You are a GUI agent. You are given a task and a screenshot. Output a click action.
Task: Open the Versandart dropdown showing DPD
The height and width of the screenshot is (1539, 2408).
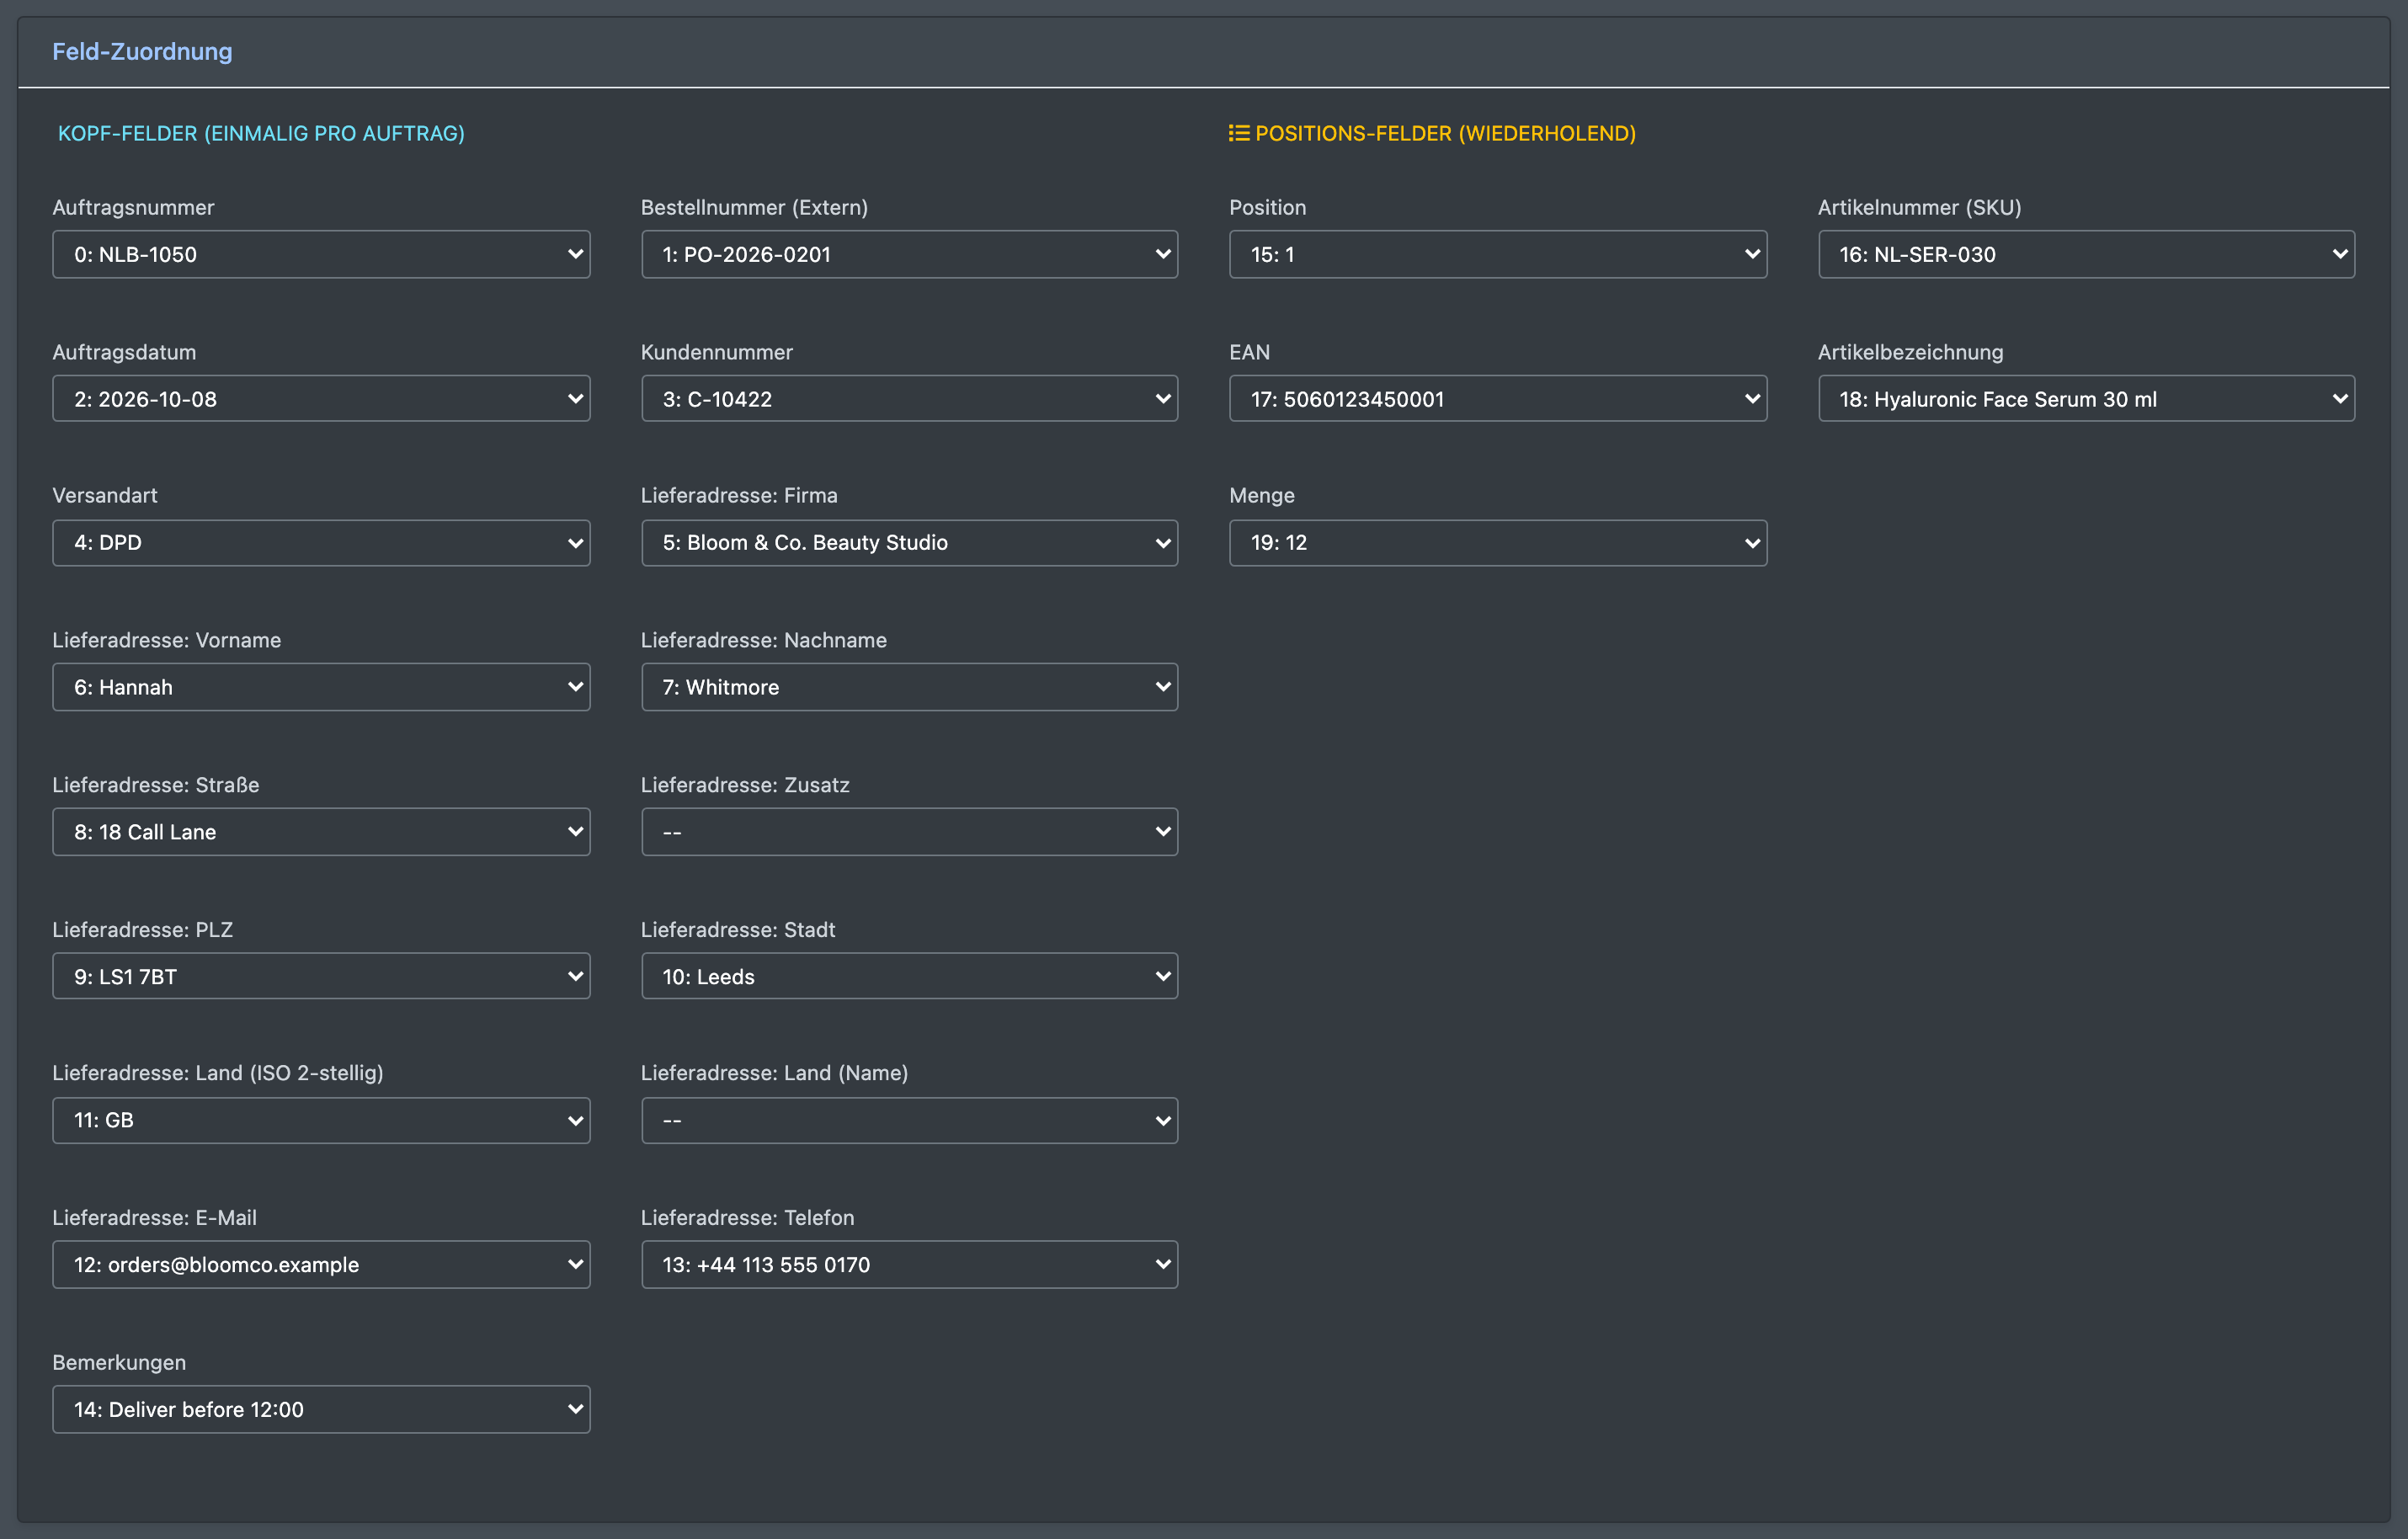321,543
